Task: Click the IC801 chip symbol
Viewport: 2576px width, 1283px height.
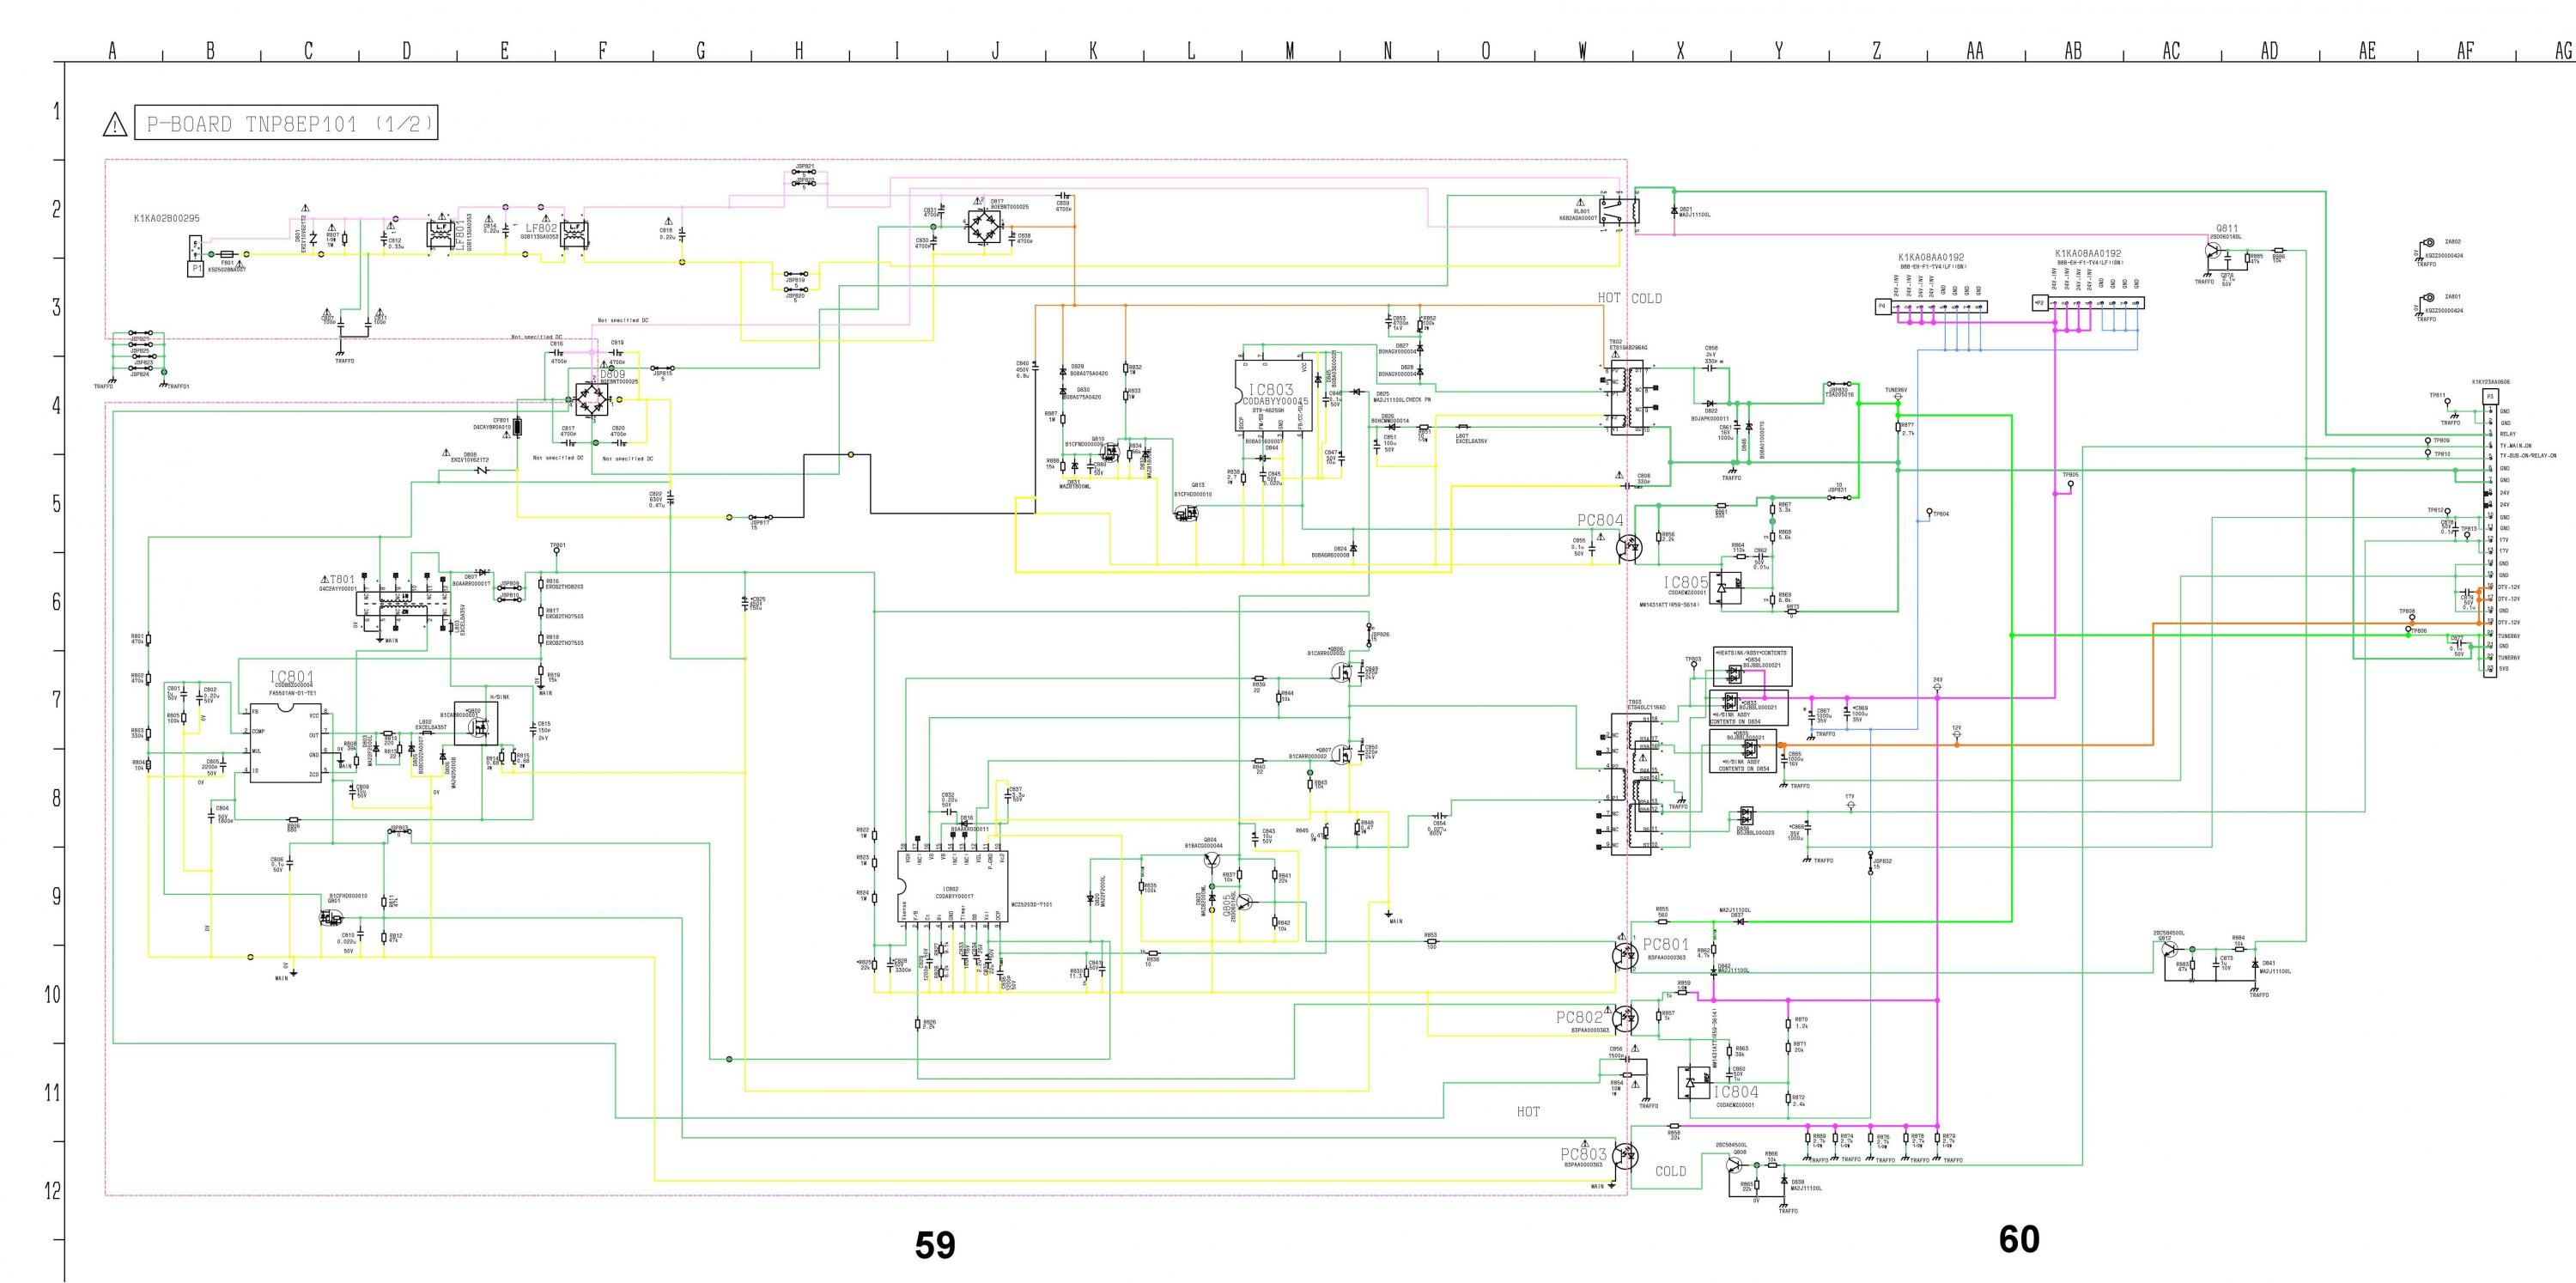Action: [x=285, y=742]
